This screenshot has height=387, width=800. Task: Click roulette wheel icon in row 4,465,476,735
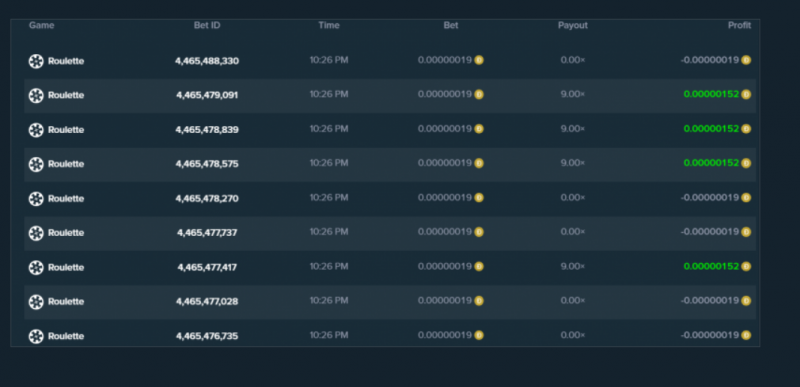coord(36,337)
